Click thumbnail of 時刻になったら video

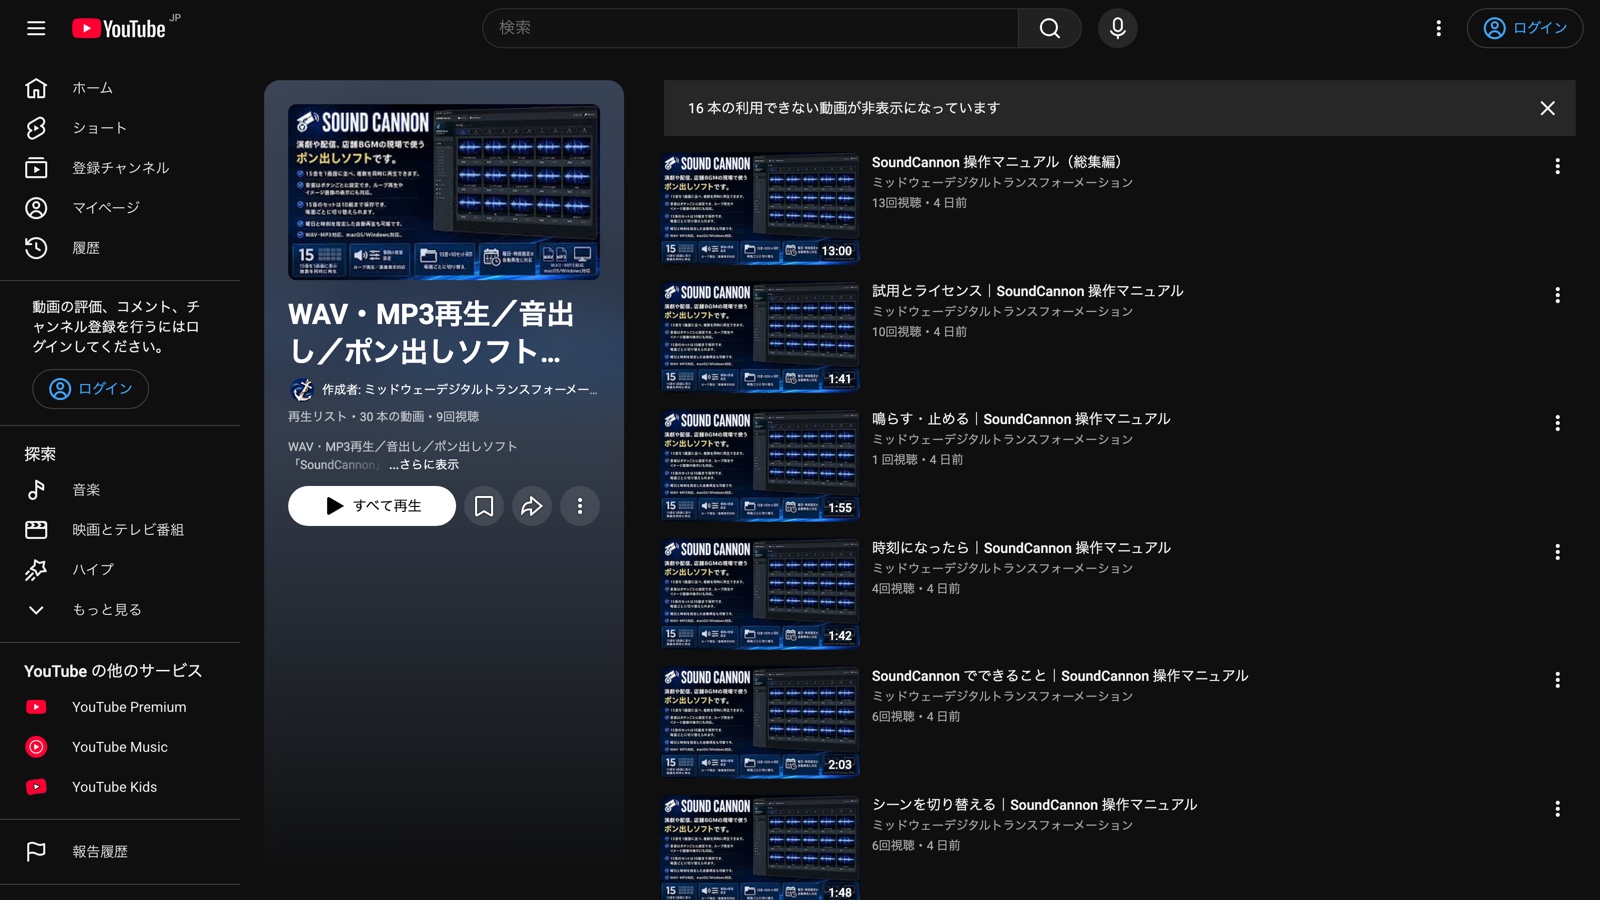tap(761, 594)
